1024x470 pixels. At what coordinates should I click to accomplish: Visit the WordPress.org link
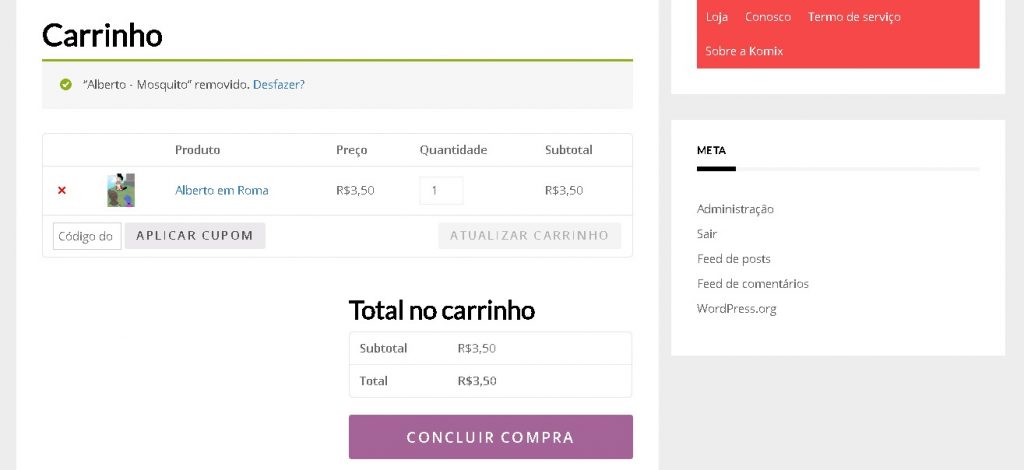(736, 309)
